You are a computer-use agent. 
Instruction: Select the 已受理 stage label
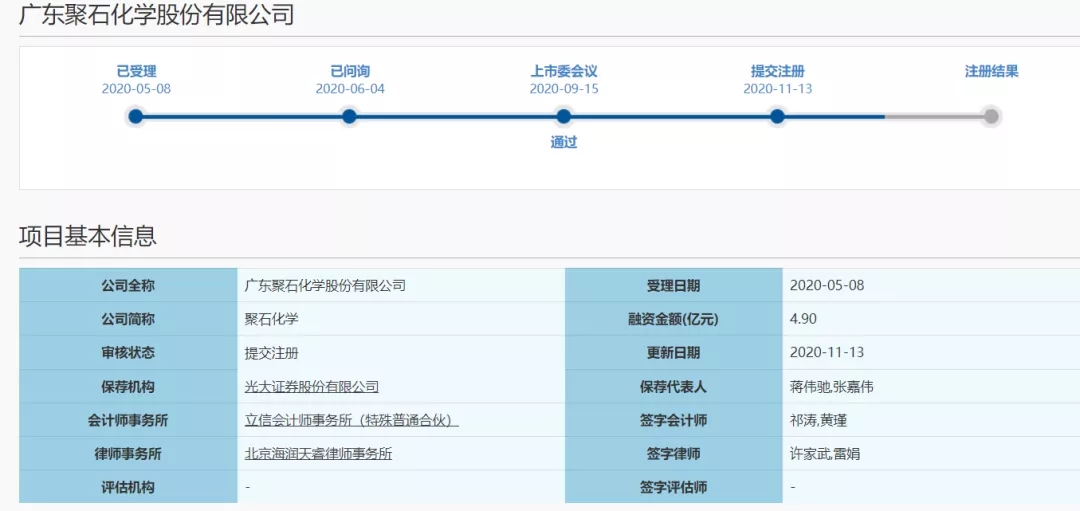[136, 71]
